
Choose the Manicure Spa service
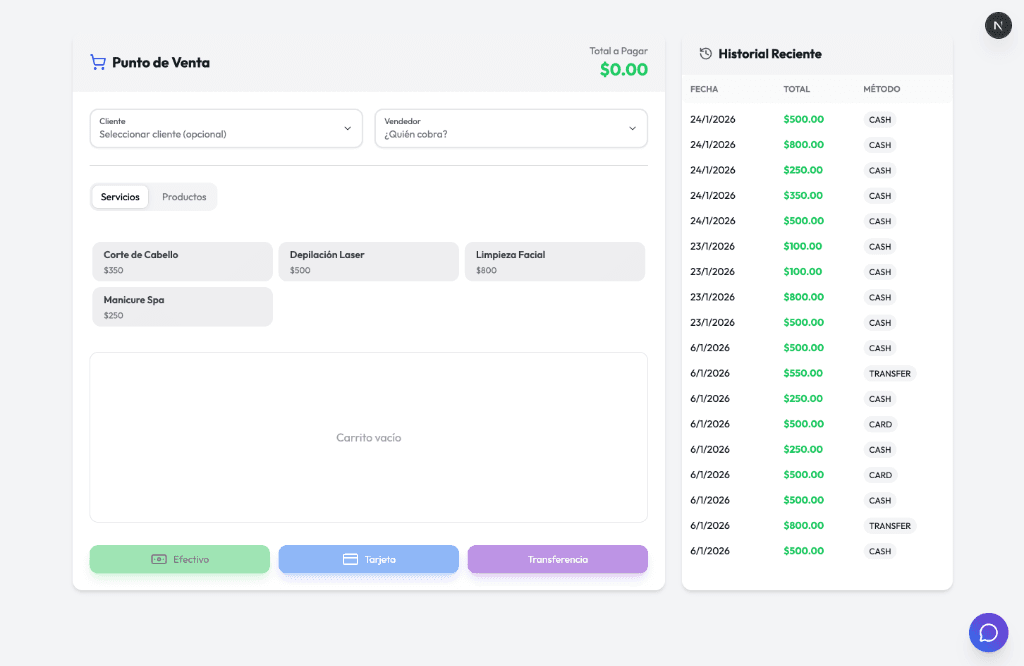click(x=182, y=306)
